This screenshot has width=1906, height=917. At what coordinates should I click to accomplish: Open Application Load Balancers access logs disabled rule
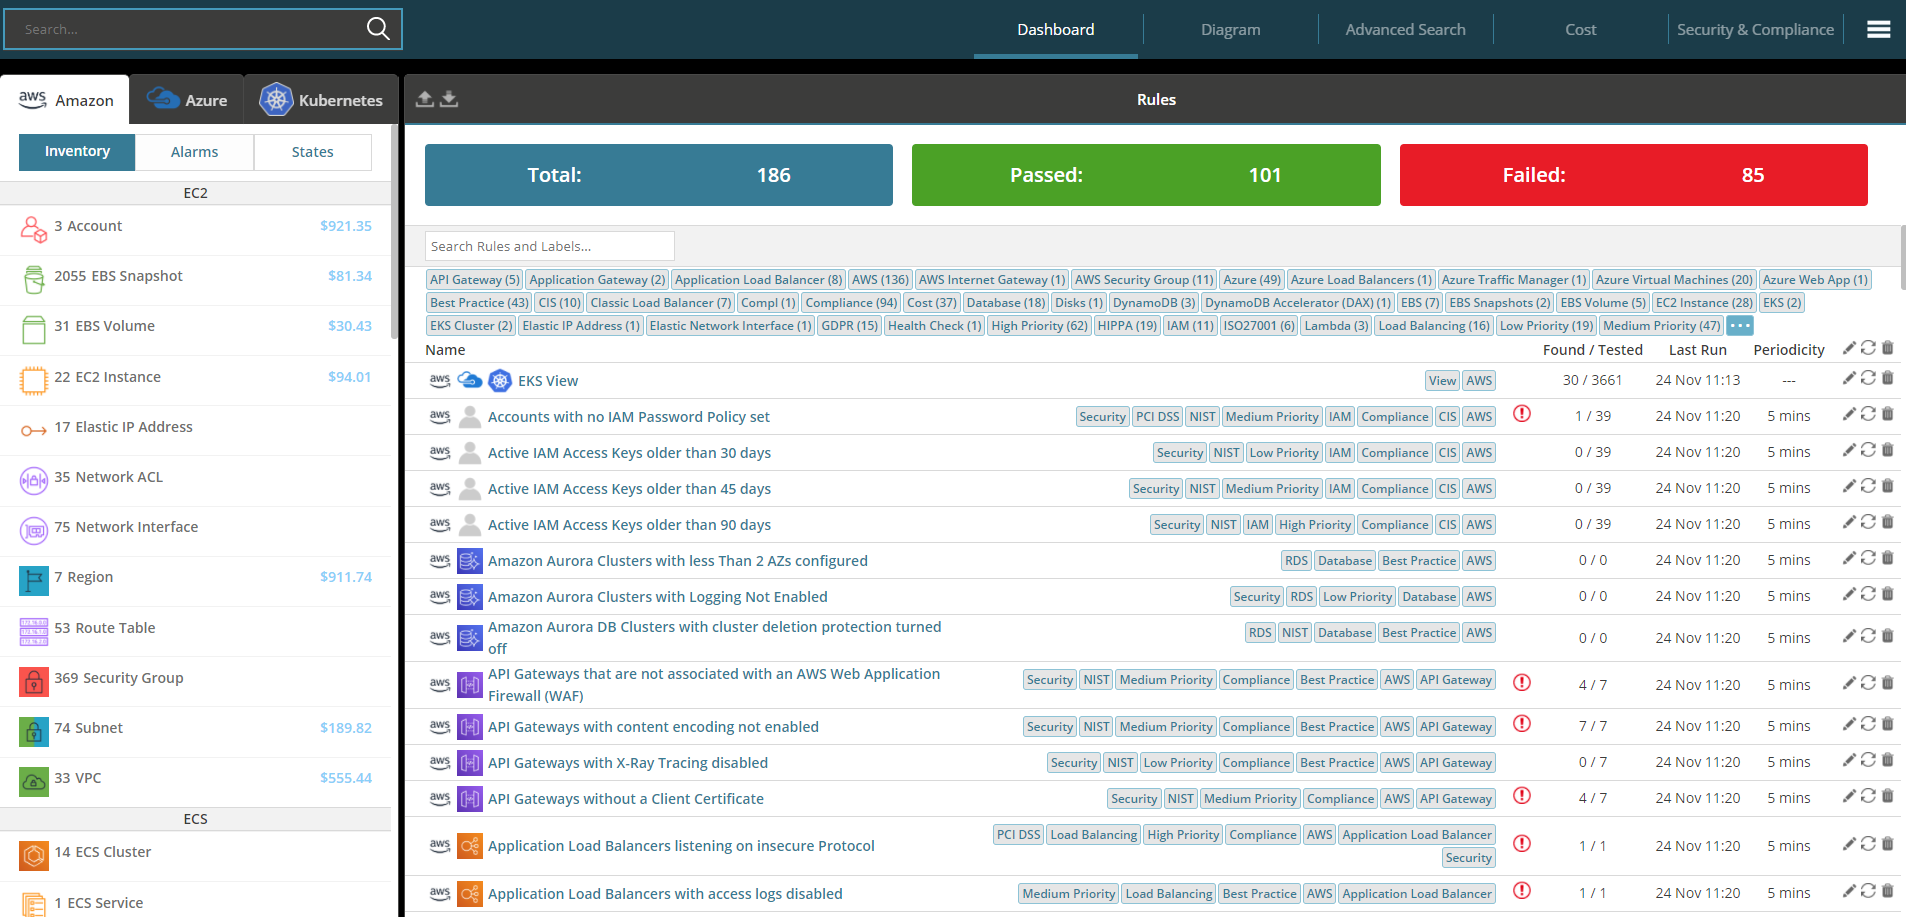pos(665,894)
